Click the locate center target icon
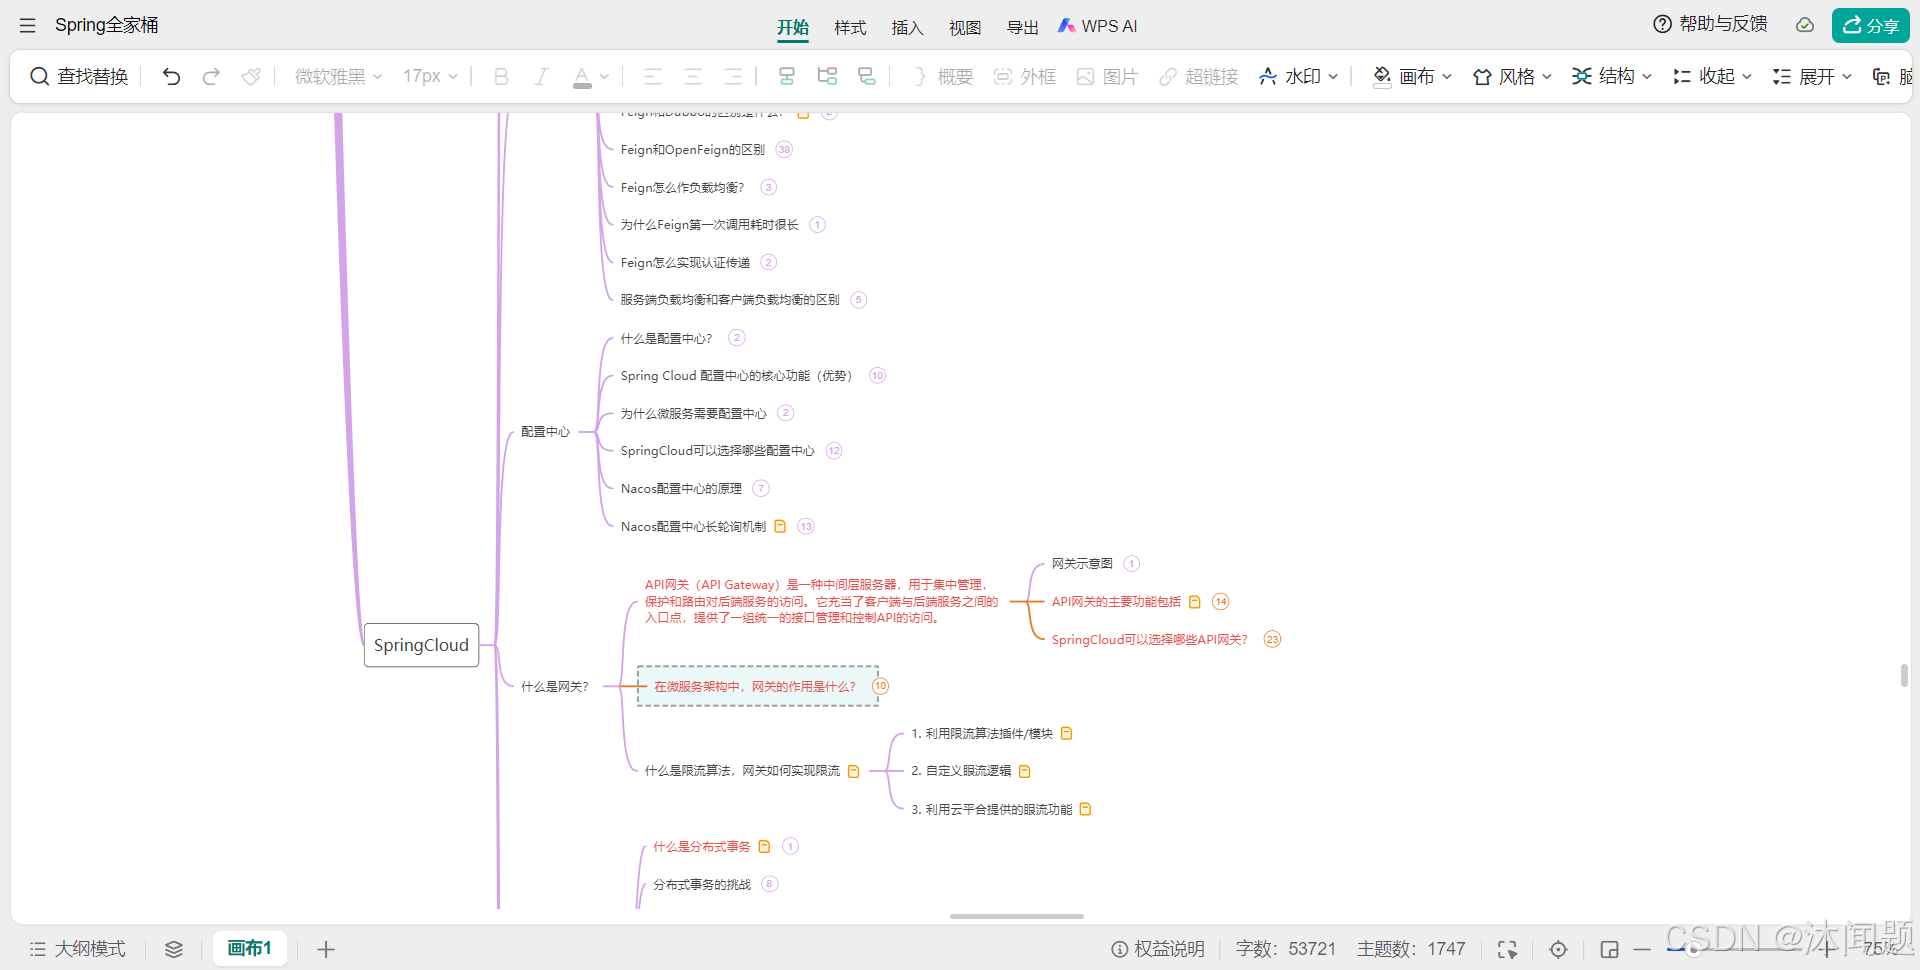Screen dimensions: 1920x970 pyautogui.click(x=1558, y=949)
